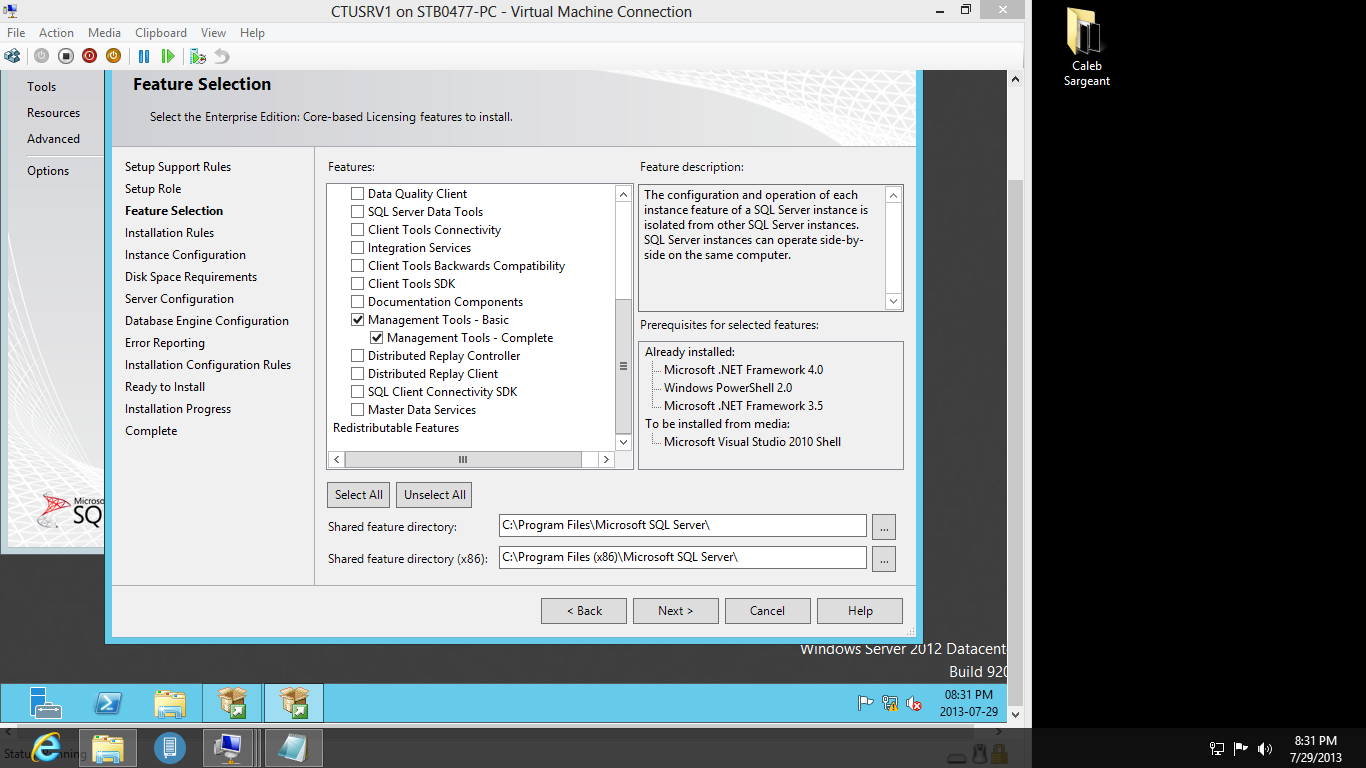
Task: Click the first SQL setup box taskbar icon
Action: tap(232, 703)
